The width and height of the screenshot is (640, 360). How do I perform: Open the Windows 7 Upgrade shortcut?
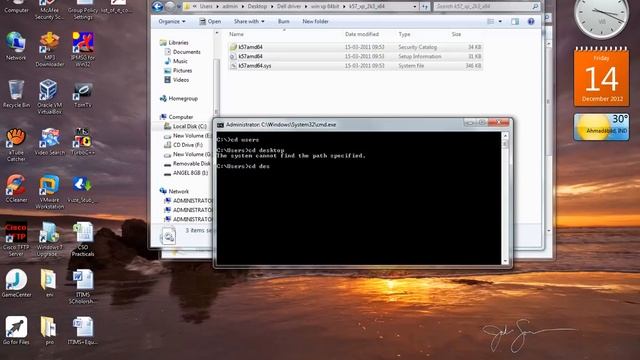49,239
